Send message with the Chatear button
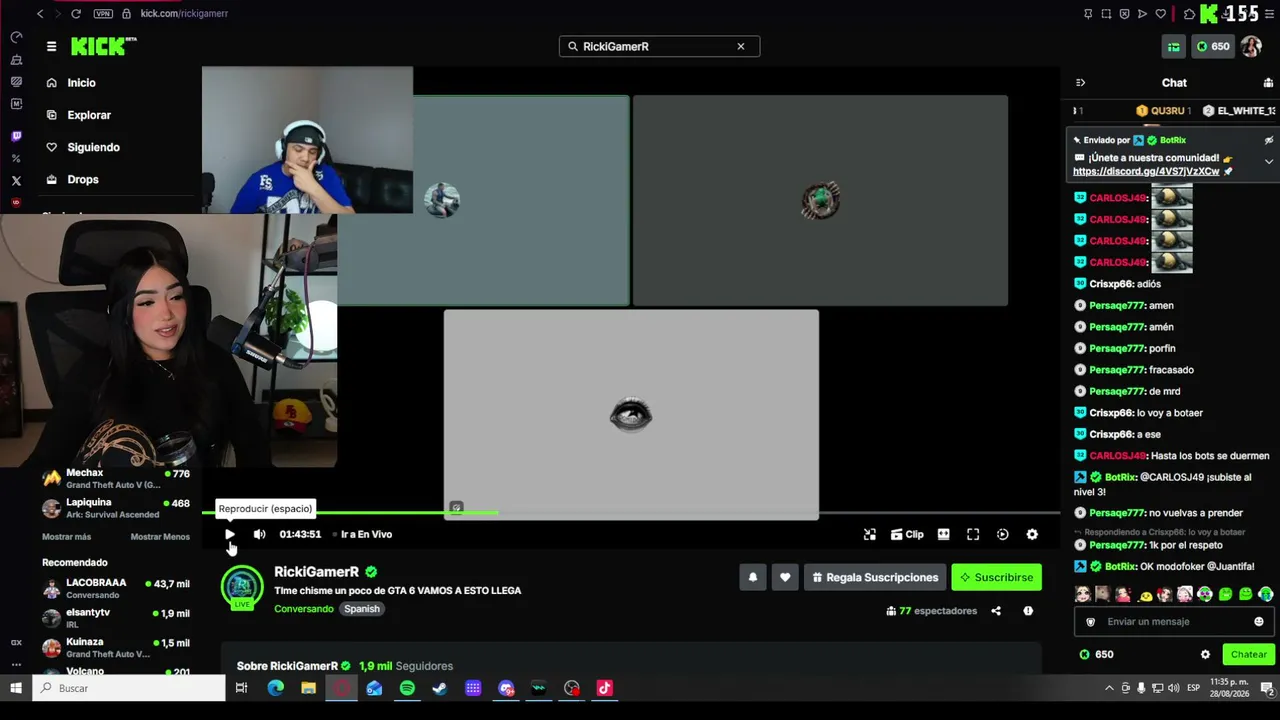The width and height of the screenshot is (1280, 720). (1248, 654)
